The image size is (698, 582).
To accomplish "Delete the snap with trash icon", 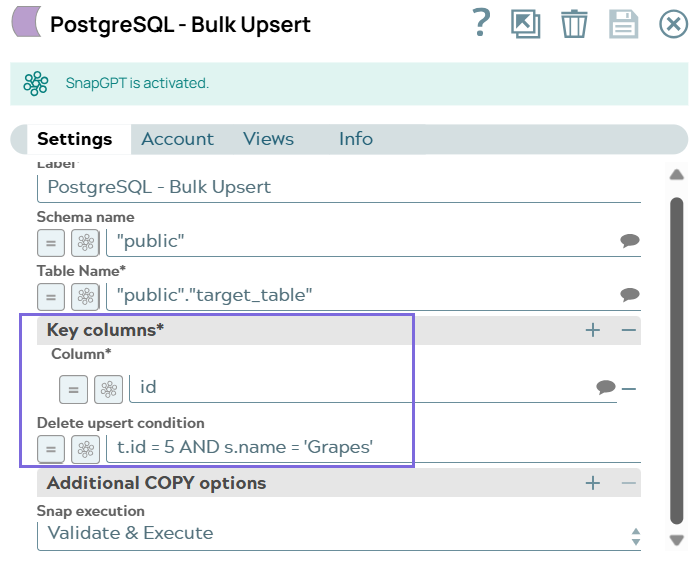I will [574, 24].
